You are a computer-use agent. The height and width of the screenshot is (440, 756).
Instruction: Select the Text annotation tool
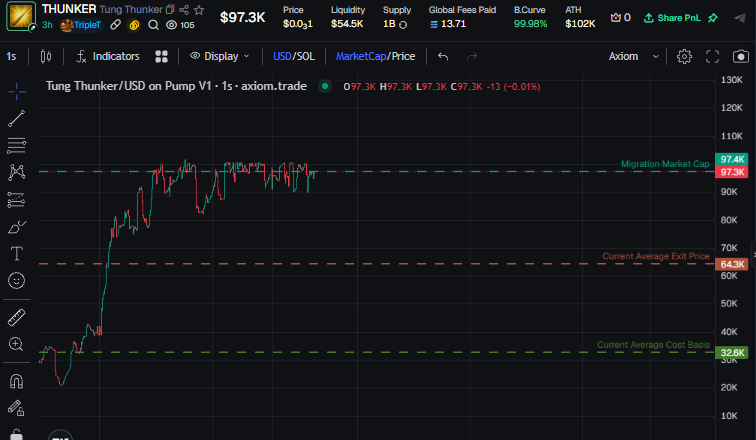[16, 253]
